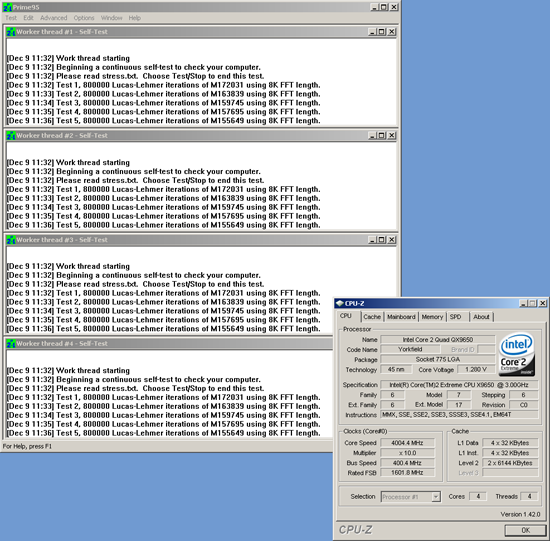Click the Revision value C0
Image resolution: width=550 pixels, height=541 pixels.
point(523,405)
